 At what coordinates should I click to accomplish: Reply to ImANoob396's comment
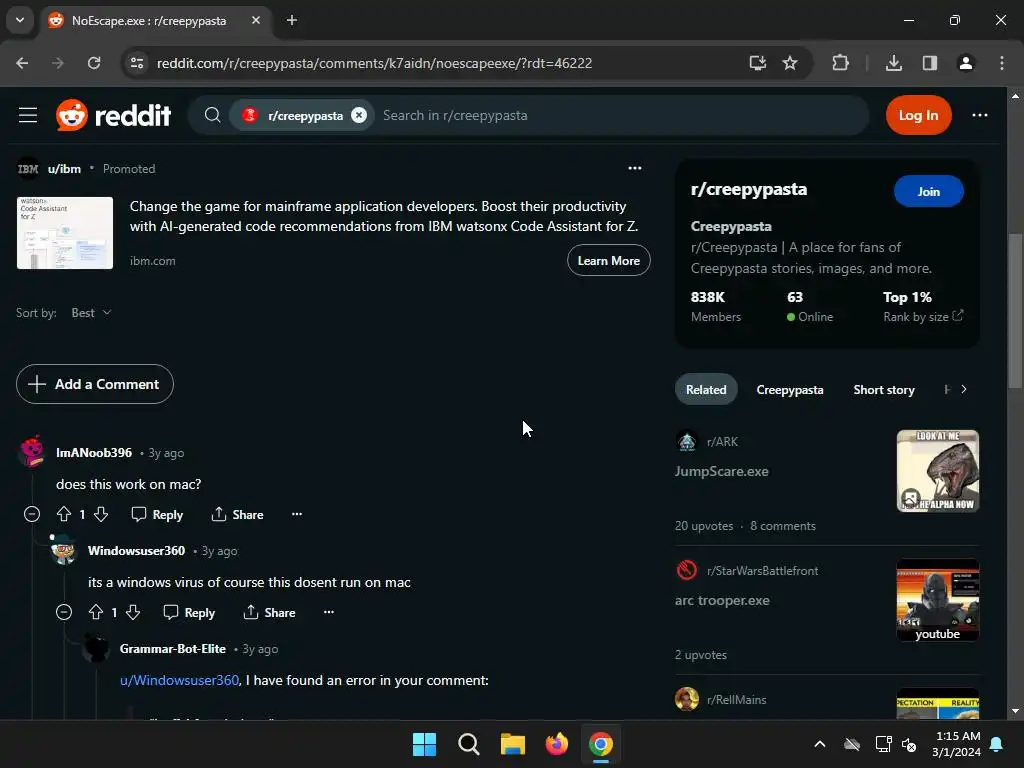(157, 515)
